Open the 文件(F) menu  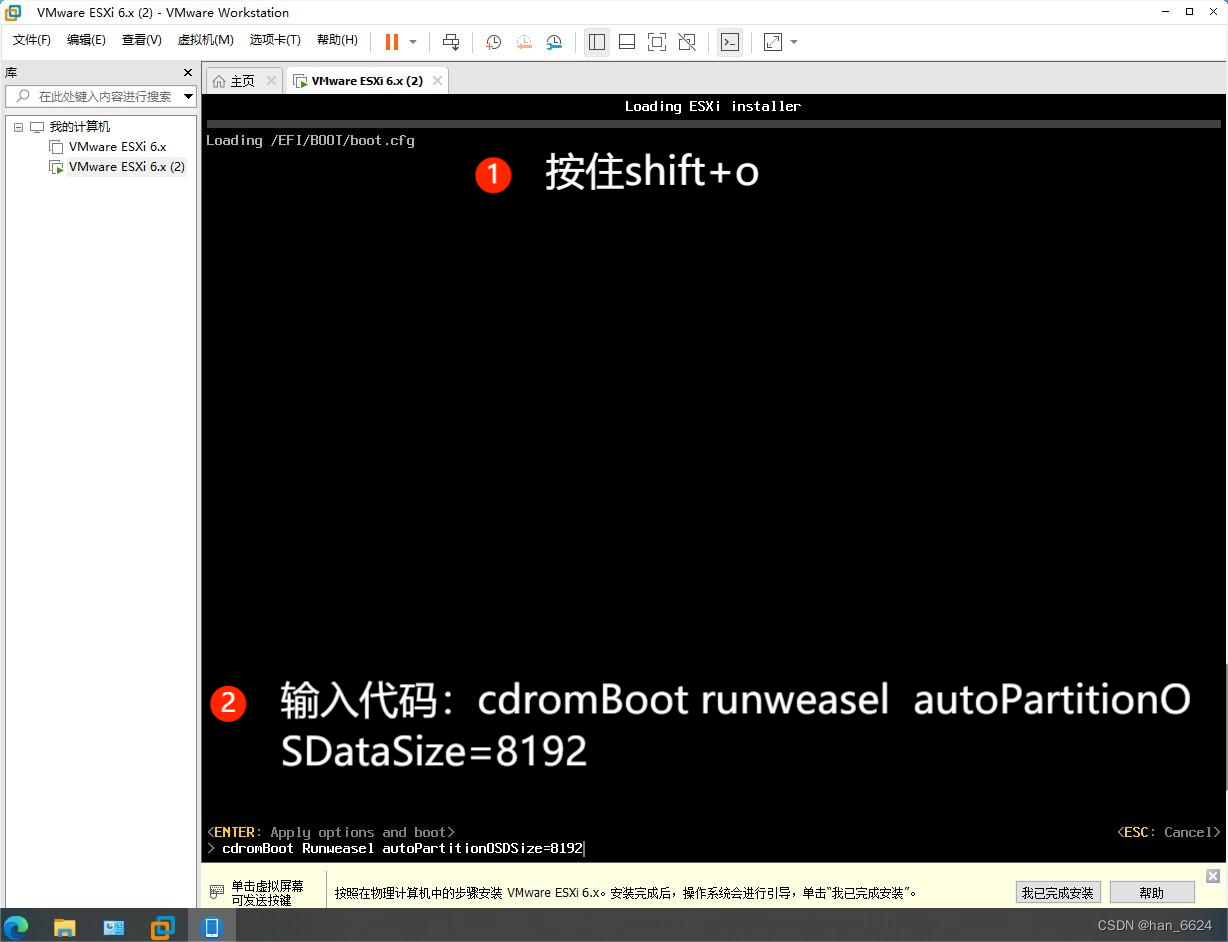[32, 40]
